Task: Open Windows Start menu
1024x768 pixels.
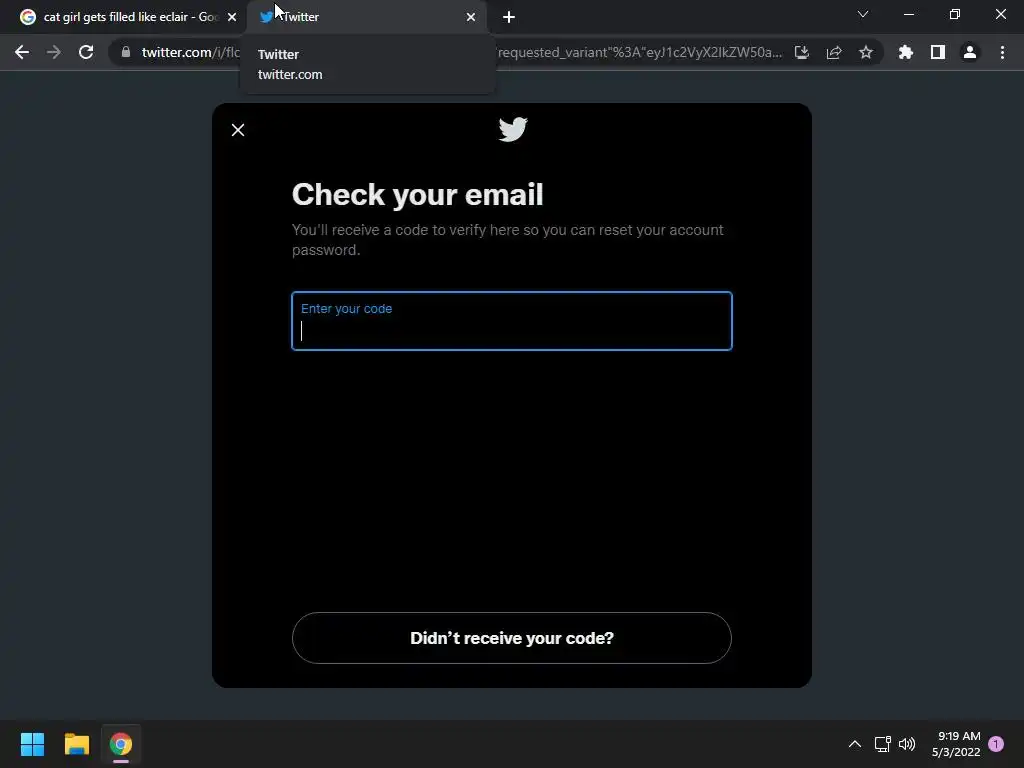Action: 33,744
